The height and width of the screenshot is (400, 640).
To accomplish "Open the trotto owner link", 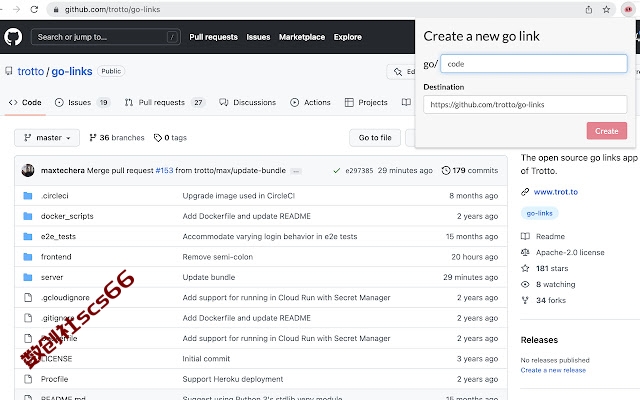I will click(31, 71).
